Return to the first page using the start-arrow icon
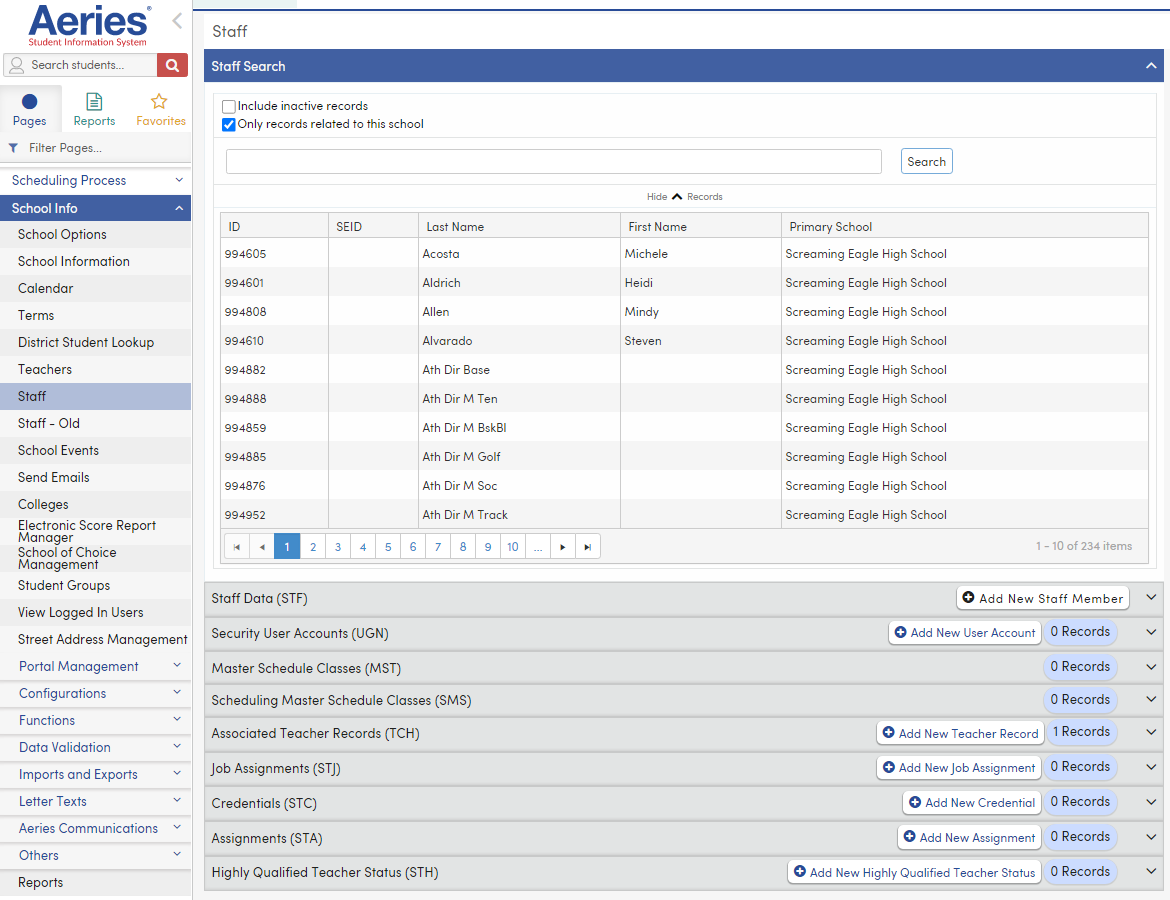1170x900 pixels. pos(236,546)
